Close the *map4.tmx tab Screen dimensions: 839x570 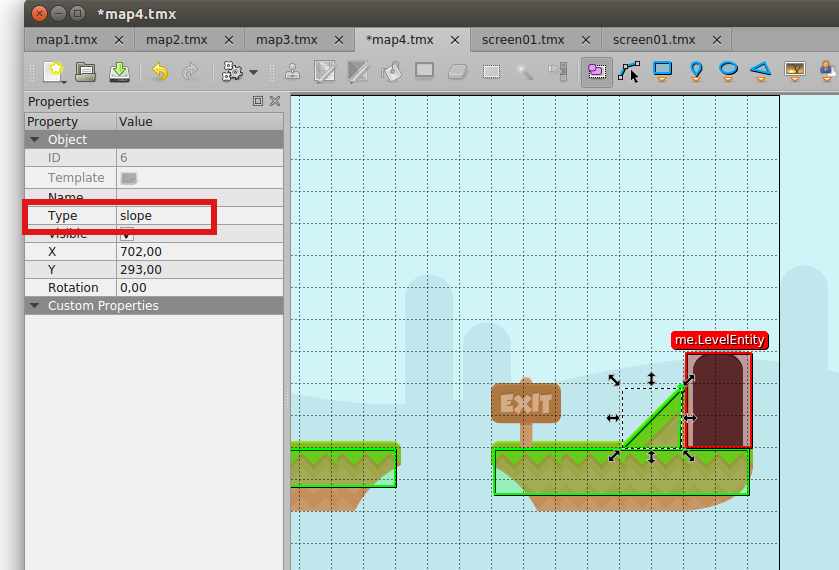pos(455,40)
